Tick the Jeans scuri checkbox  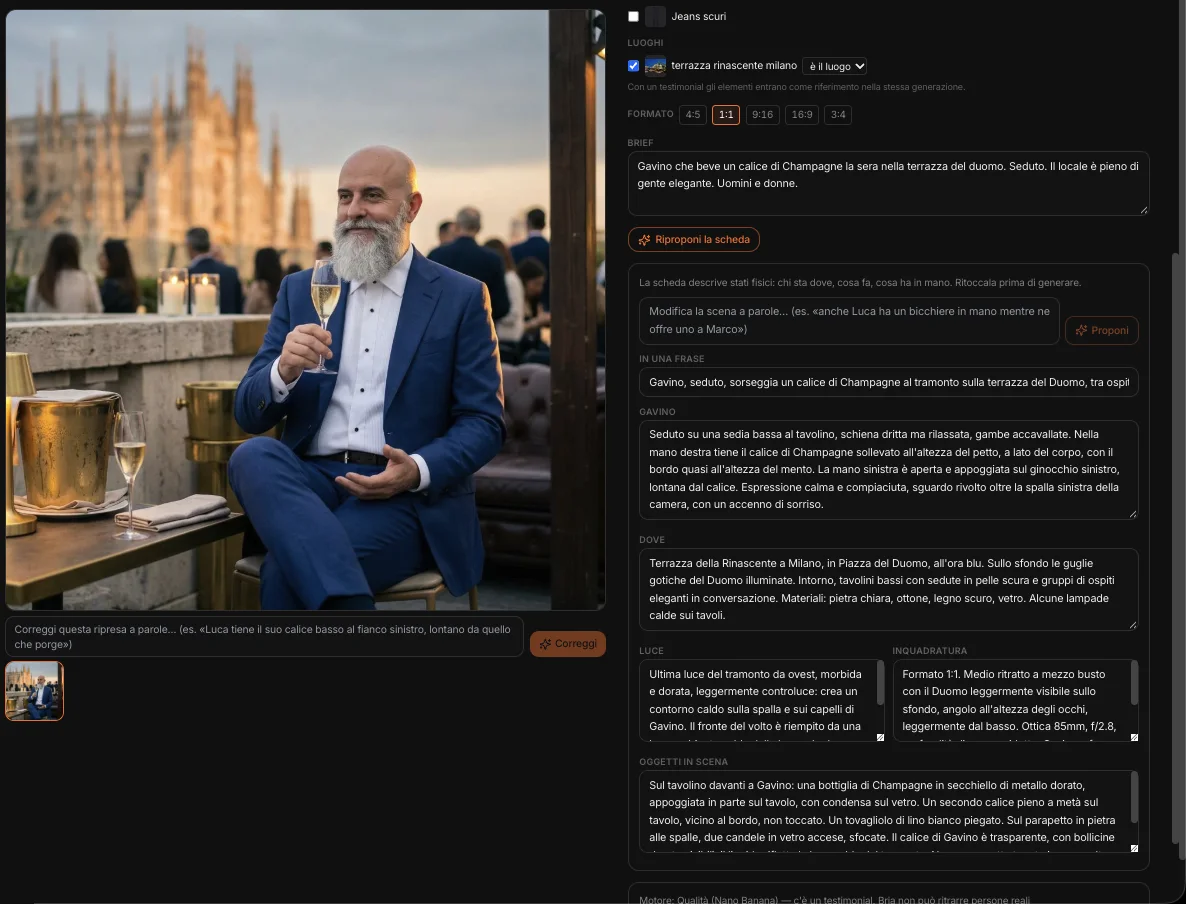click(633, 17)
